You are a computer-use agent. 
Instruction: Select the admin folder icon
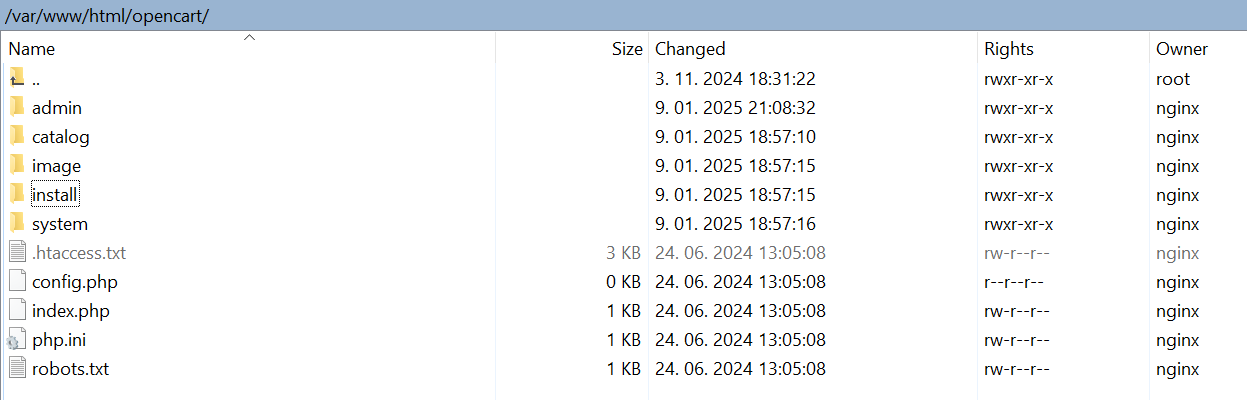[x=16, y=107]
